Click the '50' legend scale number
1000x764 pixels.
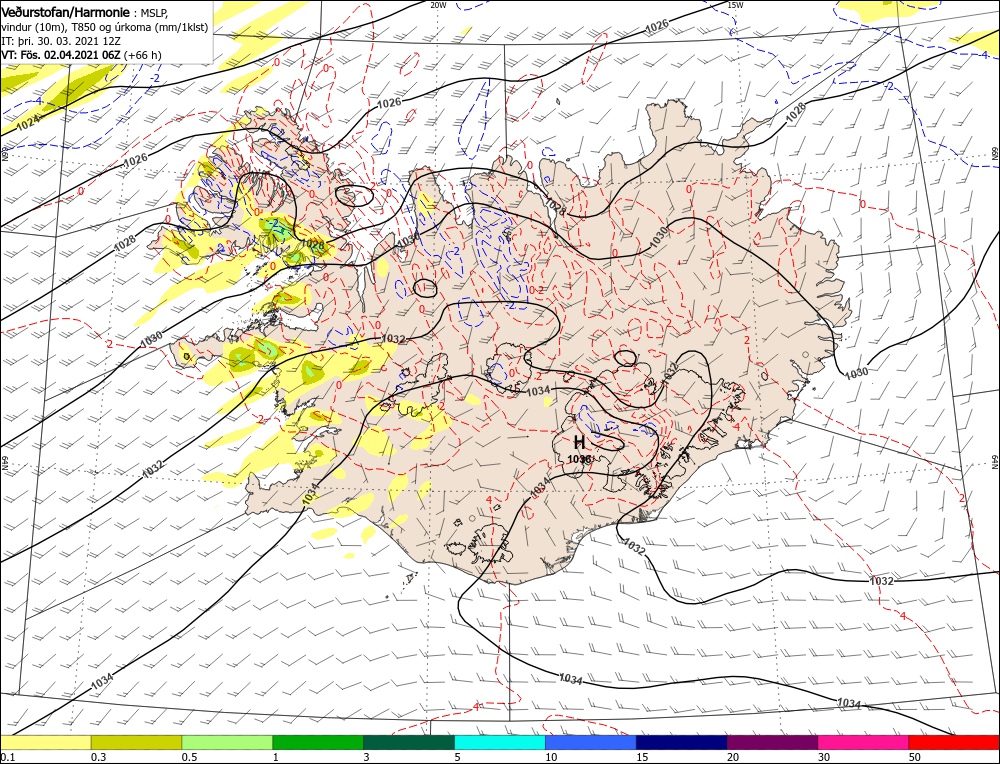click(x=915, y=756)
